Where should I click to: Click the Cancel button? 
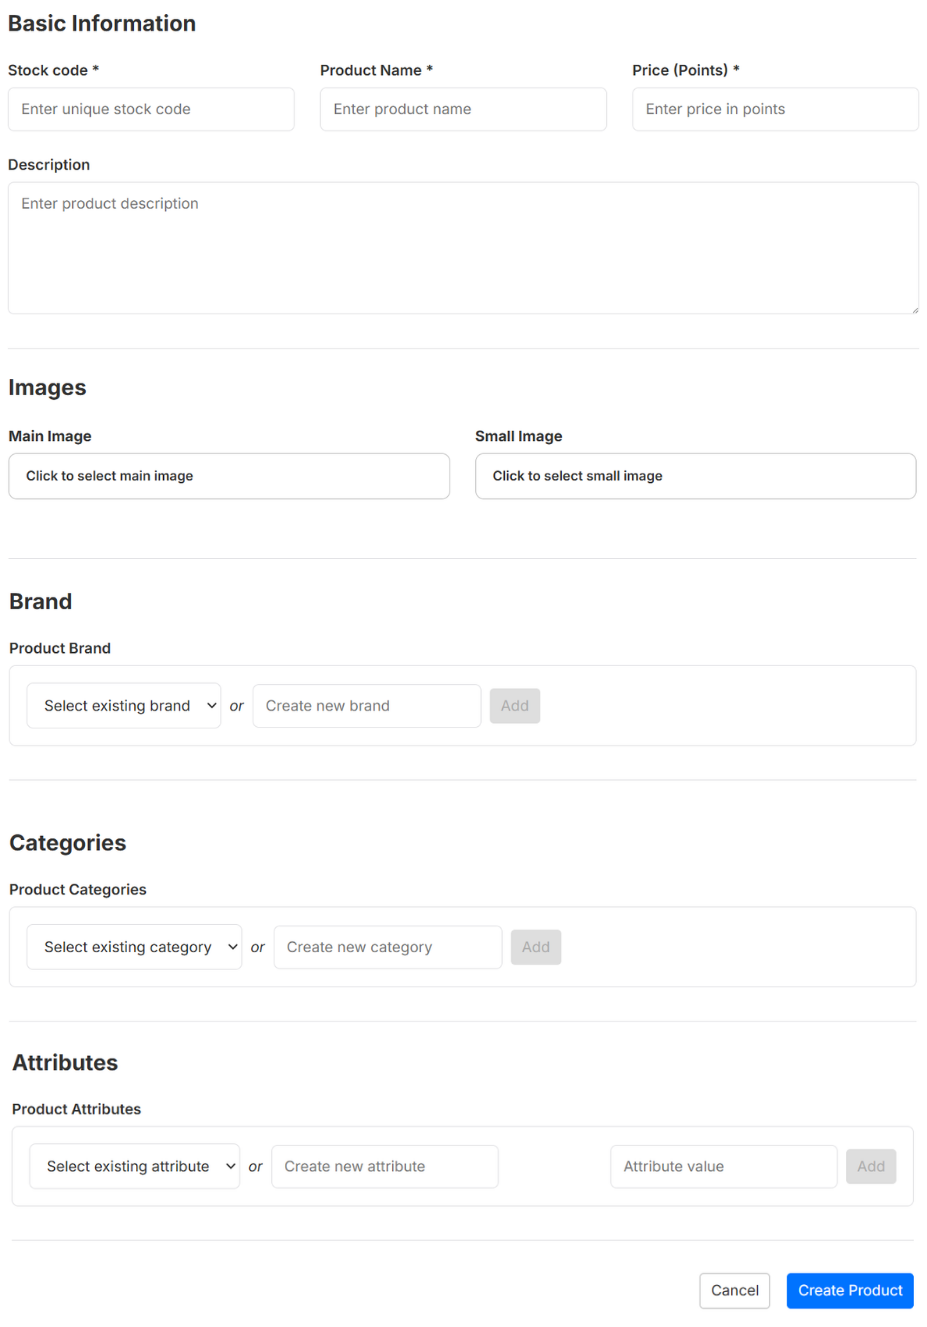click(734, 1290)
